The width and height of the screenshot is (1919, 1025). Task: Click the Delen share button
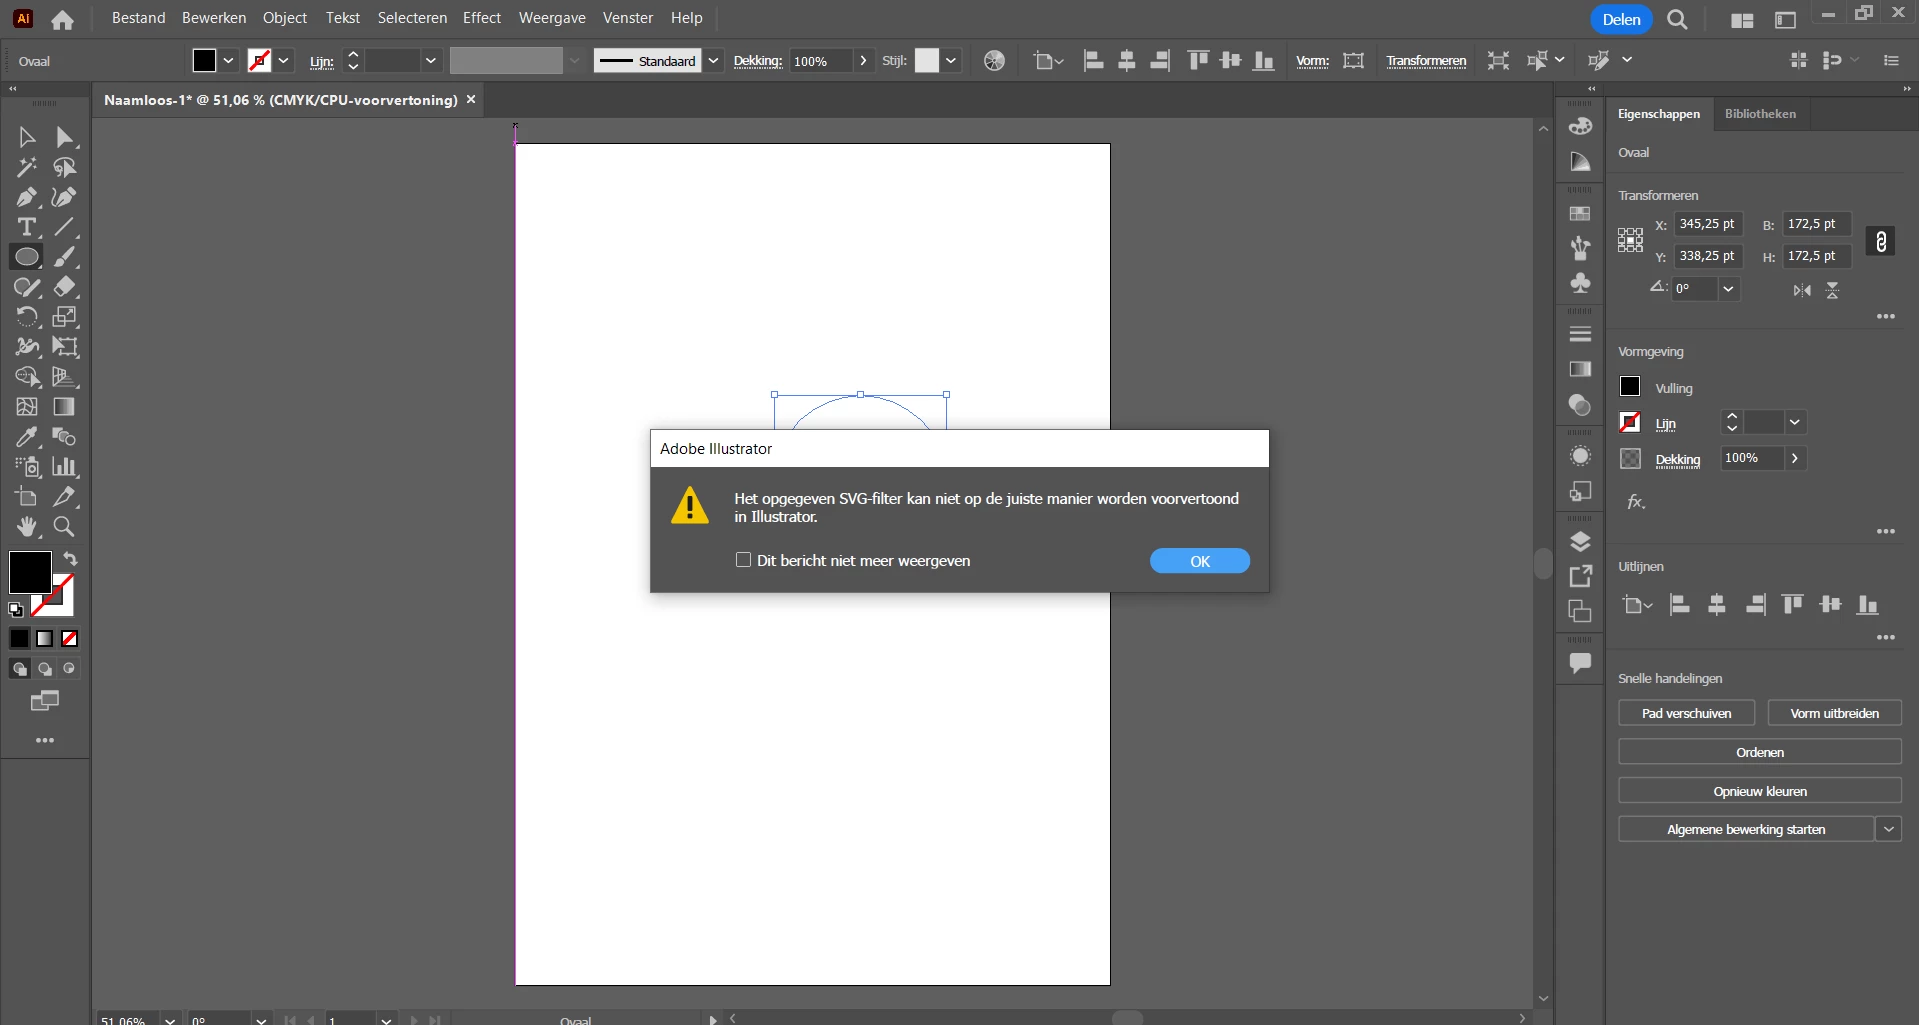coord(1621,20)
